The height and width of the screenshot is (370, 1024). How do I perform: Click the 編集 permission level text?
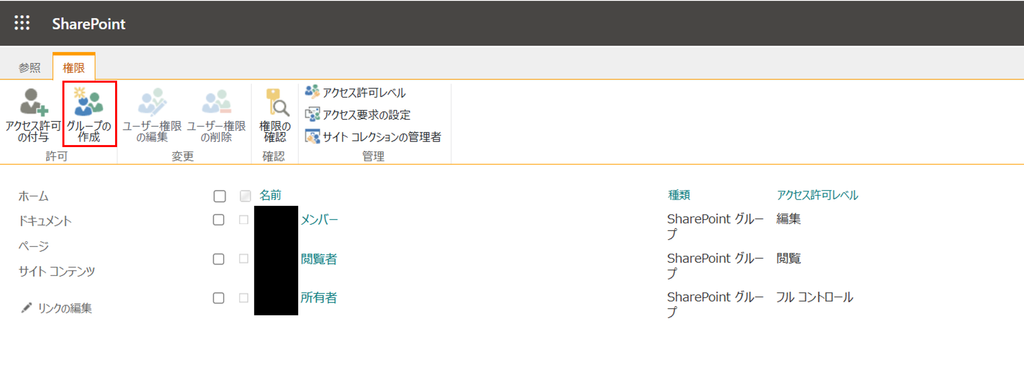pos(788,219)
